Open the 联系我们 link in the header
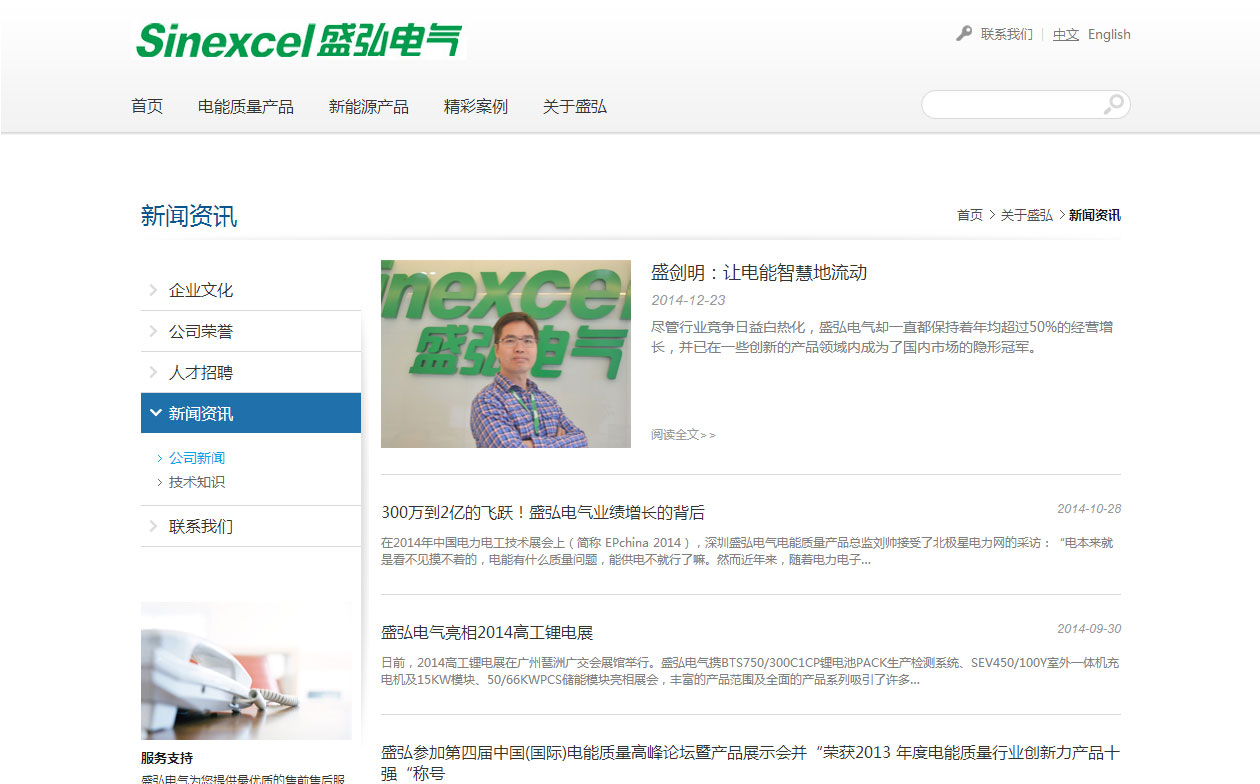Screen dimensions: 1260x784 click(x=1007, y=34)
